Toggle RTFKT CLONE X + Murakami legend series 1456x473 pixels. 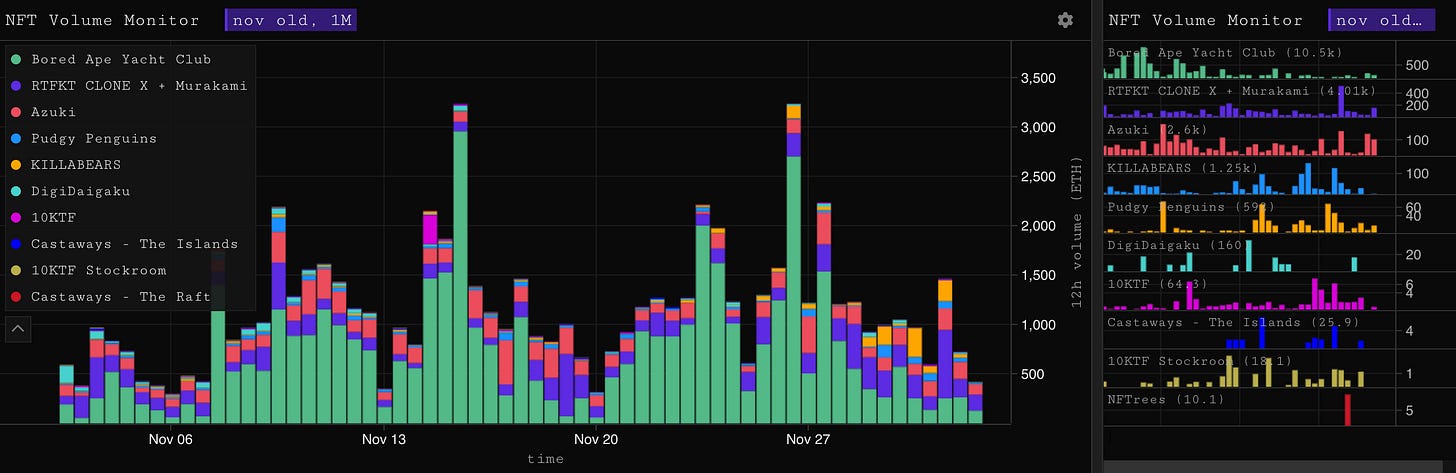click(129, 86)
